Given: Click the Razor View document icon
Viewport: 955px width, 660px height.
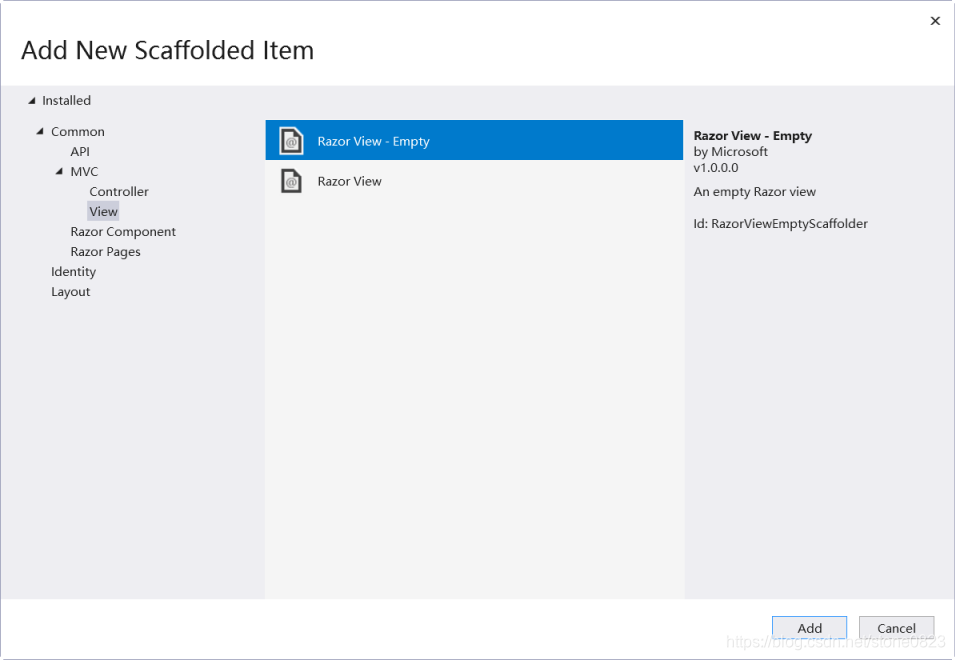Looking at the screenshot, I should 290,181.
